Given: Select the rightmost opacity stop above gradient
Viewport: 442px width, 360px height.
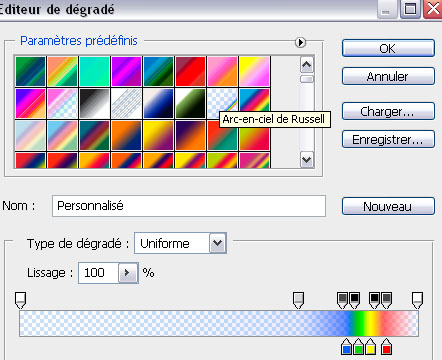Looking at the screenshot, I should tap(417, 300).
